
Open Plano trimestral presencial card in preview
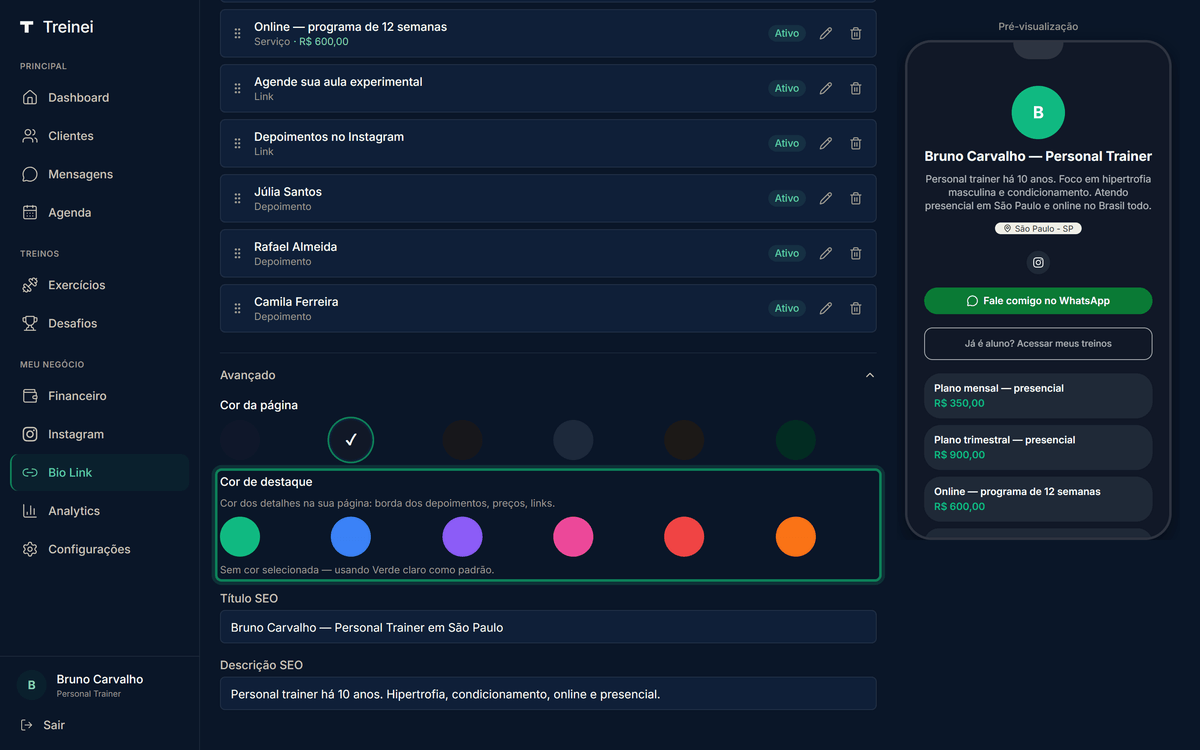[1038, 447]
